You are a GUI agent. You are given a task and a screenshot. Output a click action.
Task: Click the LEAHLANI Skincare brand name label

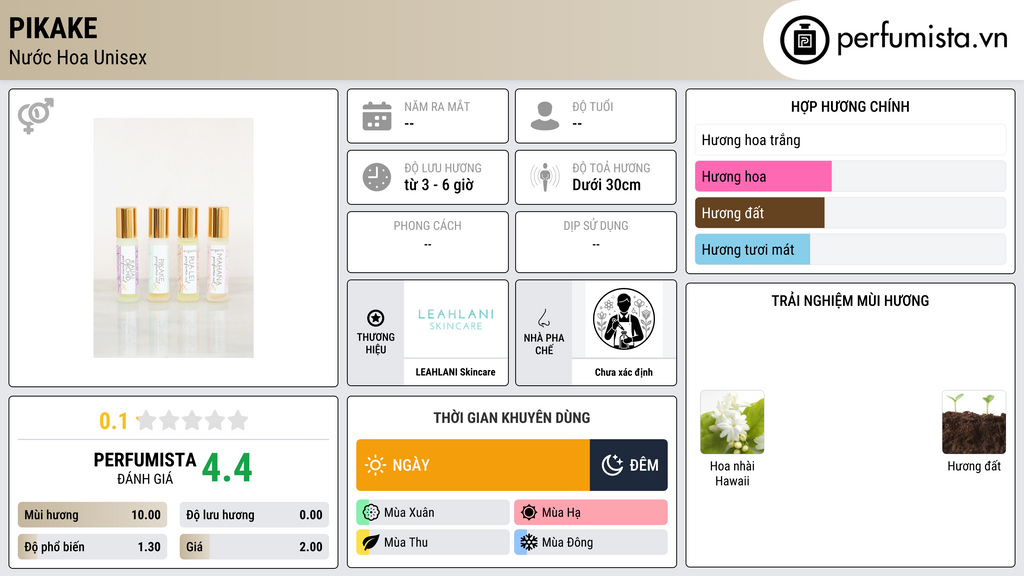point(455,372)
